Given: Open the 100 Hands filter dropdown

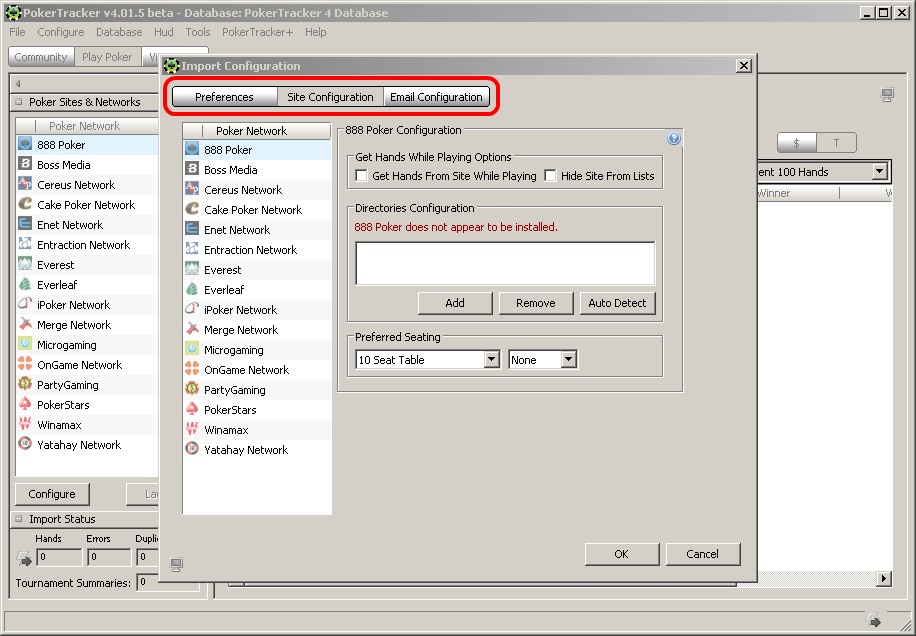Looking at the screenshot, I should tap(880, 171).
